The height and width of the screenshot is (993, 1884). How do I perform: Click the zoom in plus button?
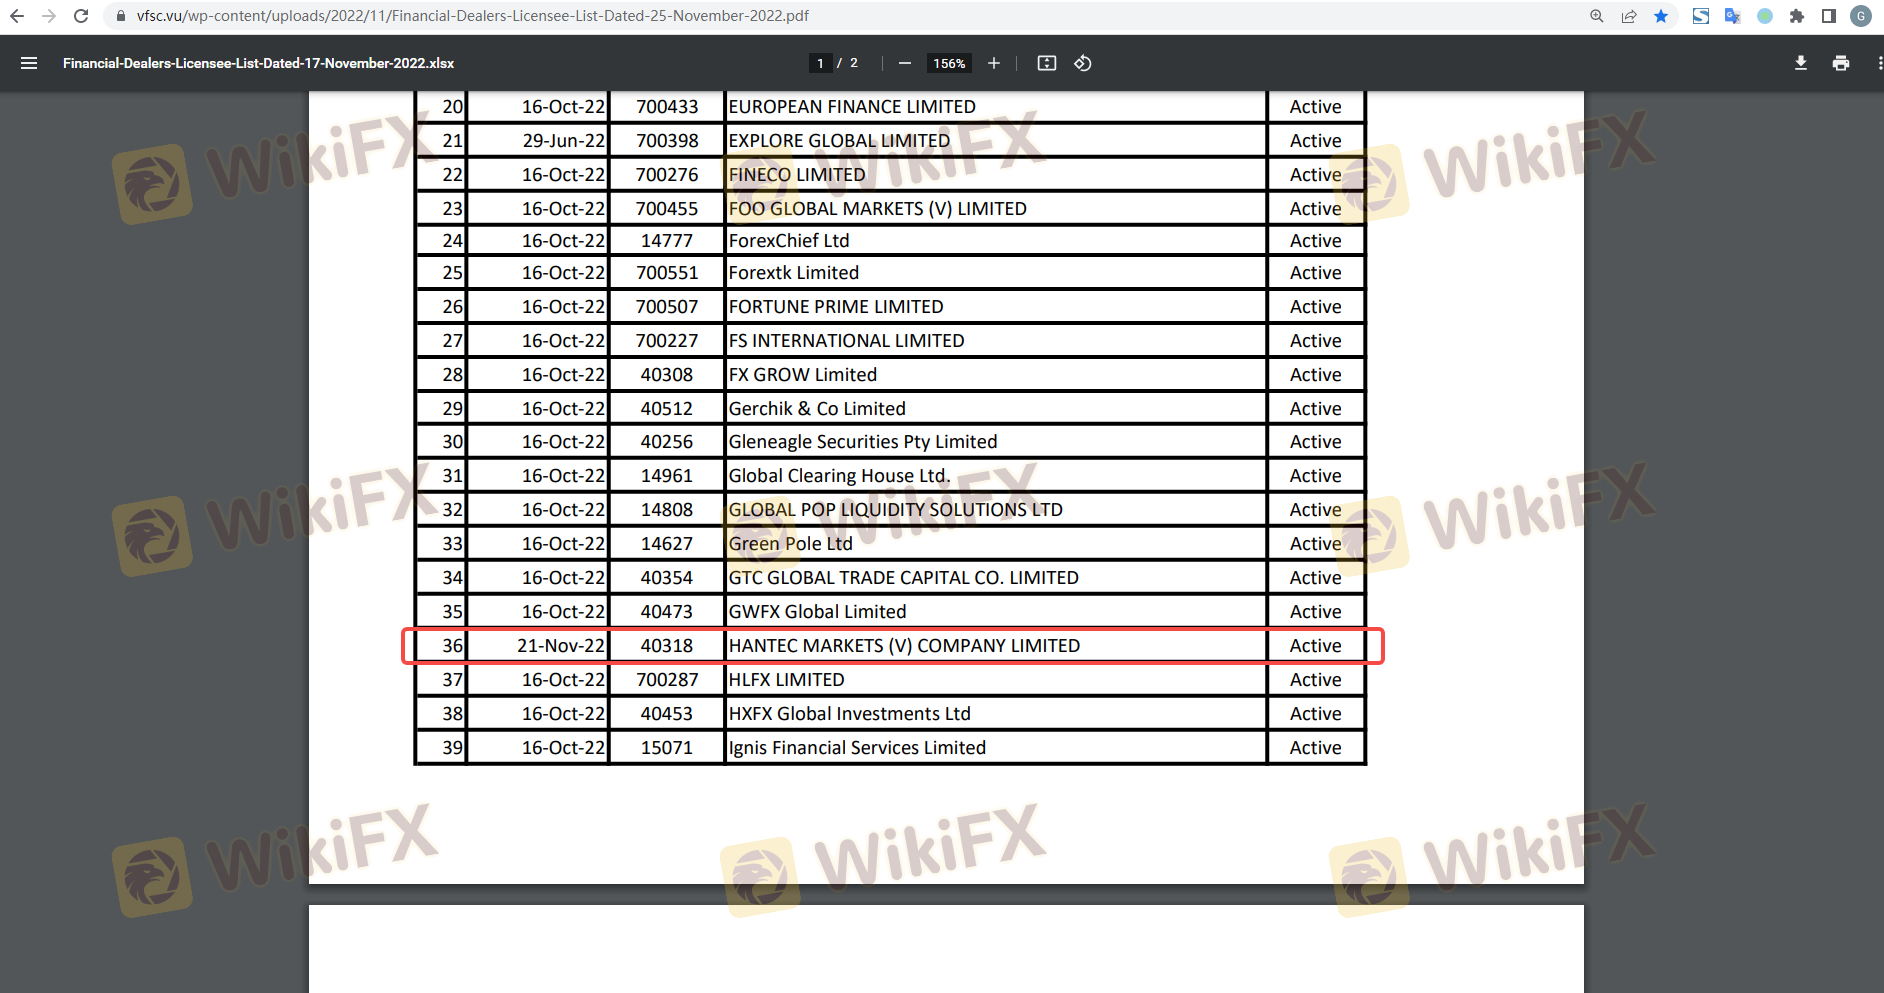tap(993, 63)
